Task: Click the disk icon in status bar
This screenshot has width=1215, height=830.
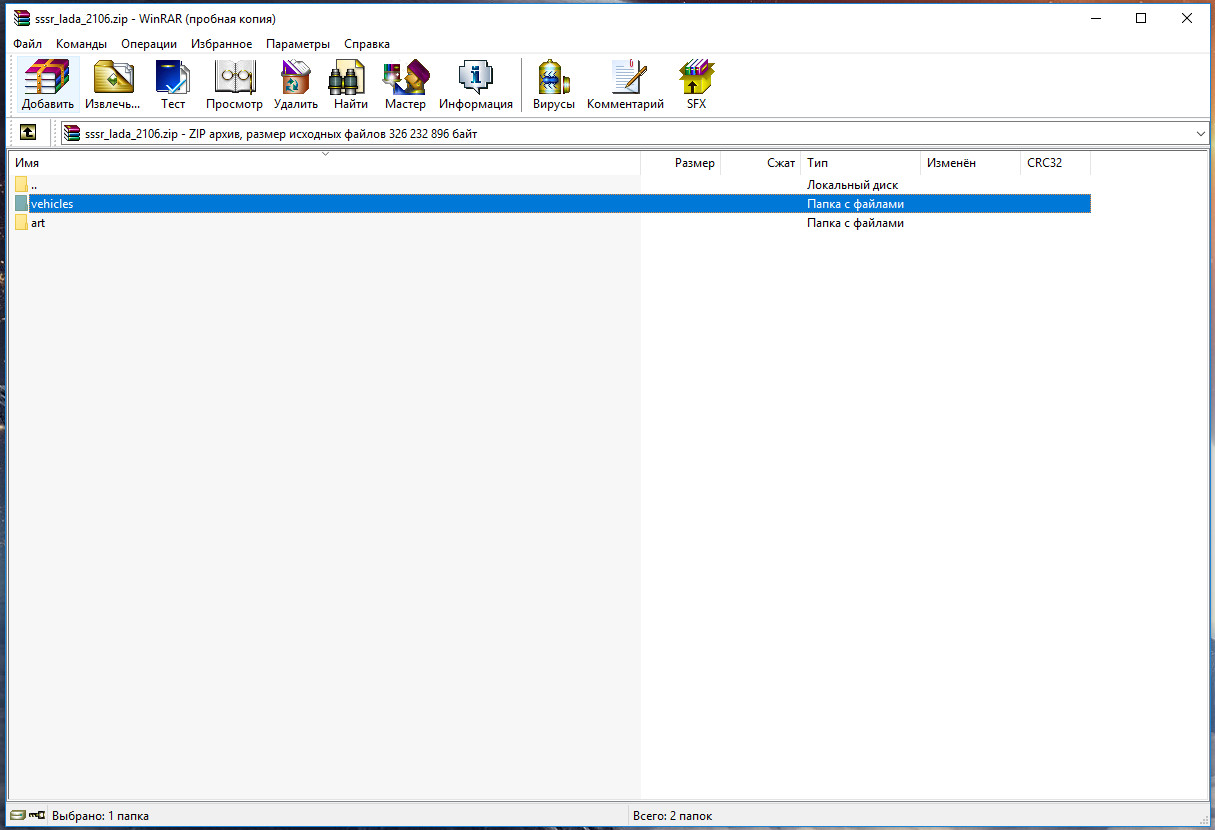Action: (17, 816)
